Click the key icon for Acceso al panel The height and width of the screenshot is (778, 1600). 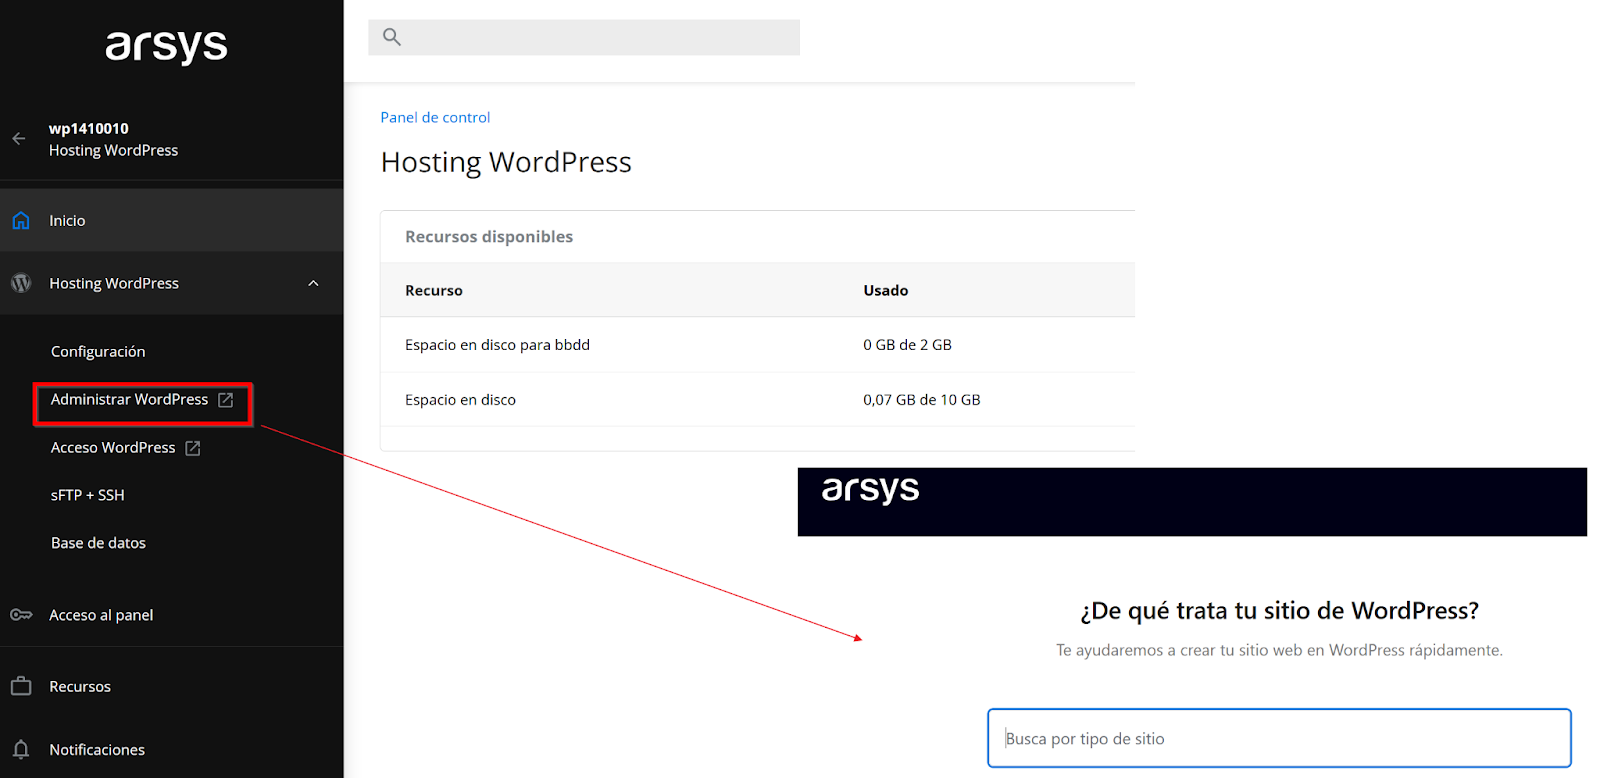coord(21,614)
